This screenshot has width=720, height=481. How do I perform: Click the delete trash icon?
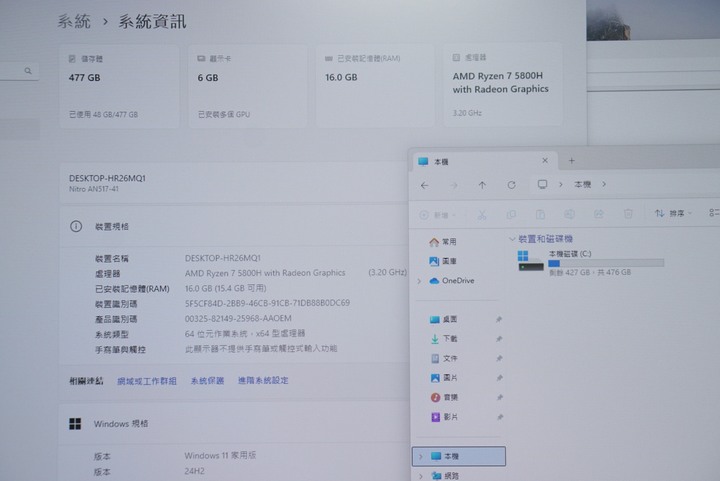click(x=628, y=214)
